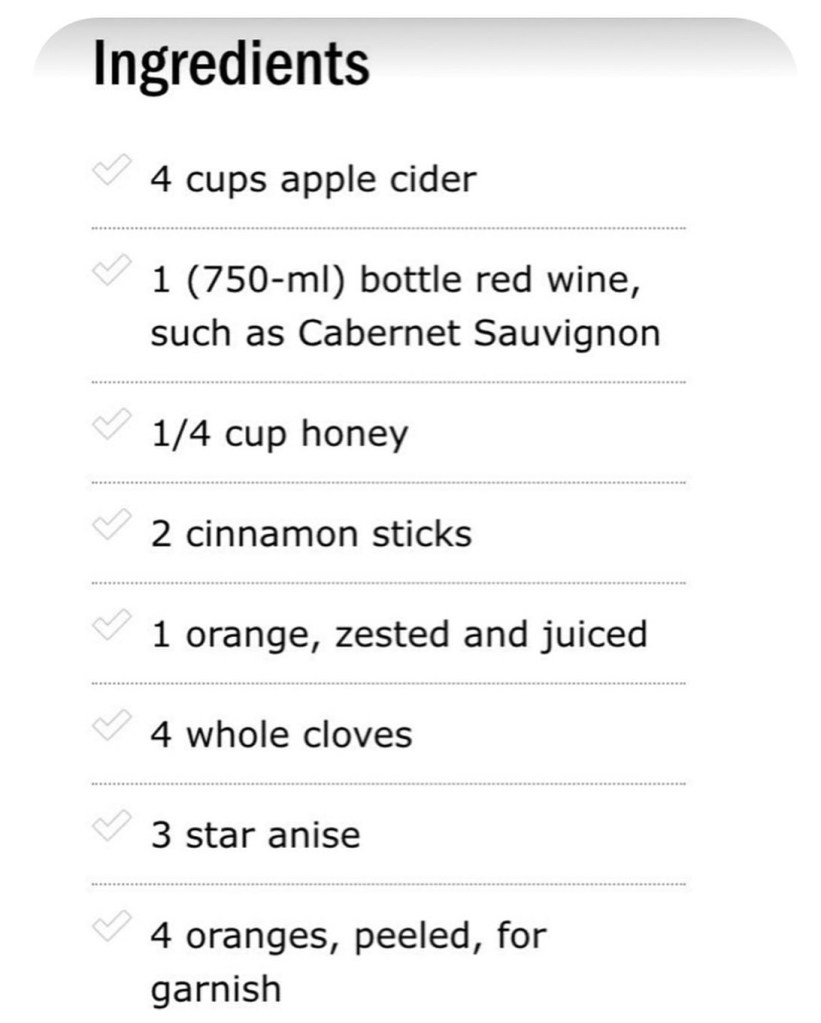The width and height of the screenshot is (821, 1023).
Task: Select the "3 star anise" text
Action: 255,835
